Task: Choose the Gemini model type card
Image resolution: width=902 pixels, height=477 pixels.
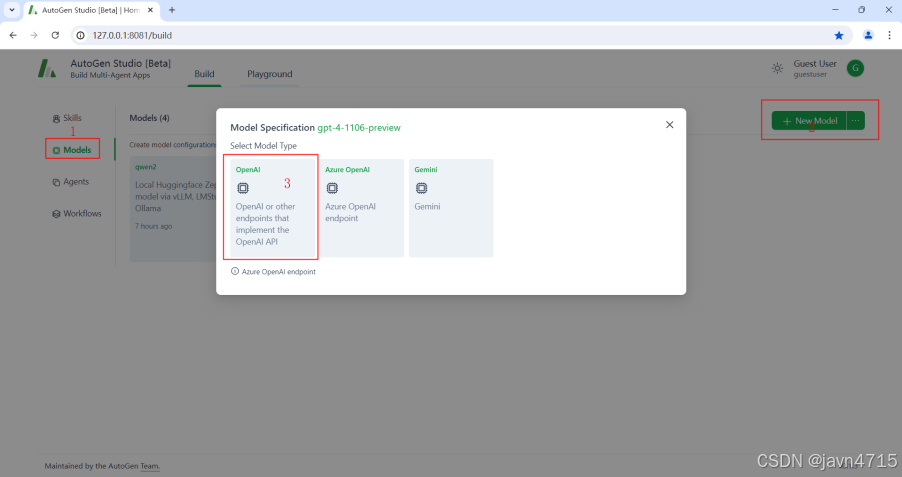Action: click(x=451, y=208)
